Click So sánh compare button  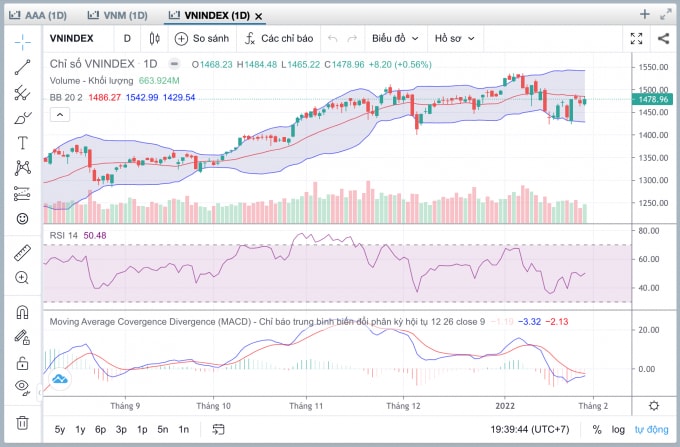coord(202,39)
